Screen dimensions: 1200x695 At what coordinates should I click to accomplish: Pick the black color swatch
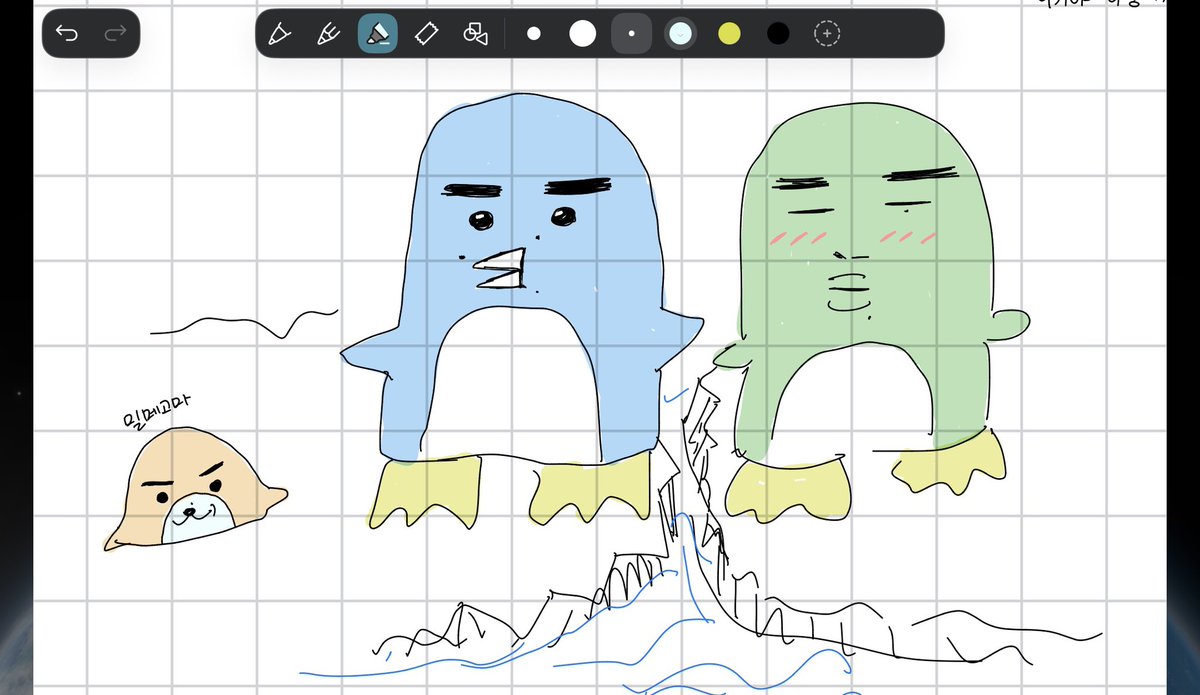778,34
